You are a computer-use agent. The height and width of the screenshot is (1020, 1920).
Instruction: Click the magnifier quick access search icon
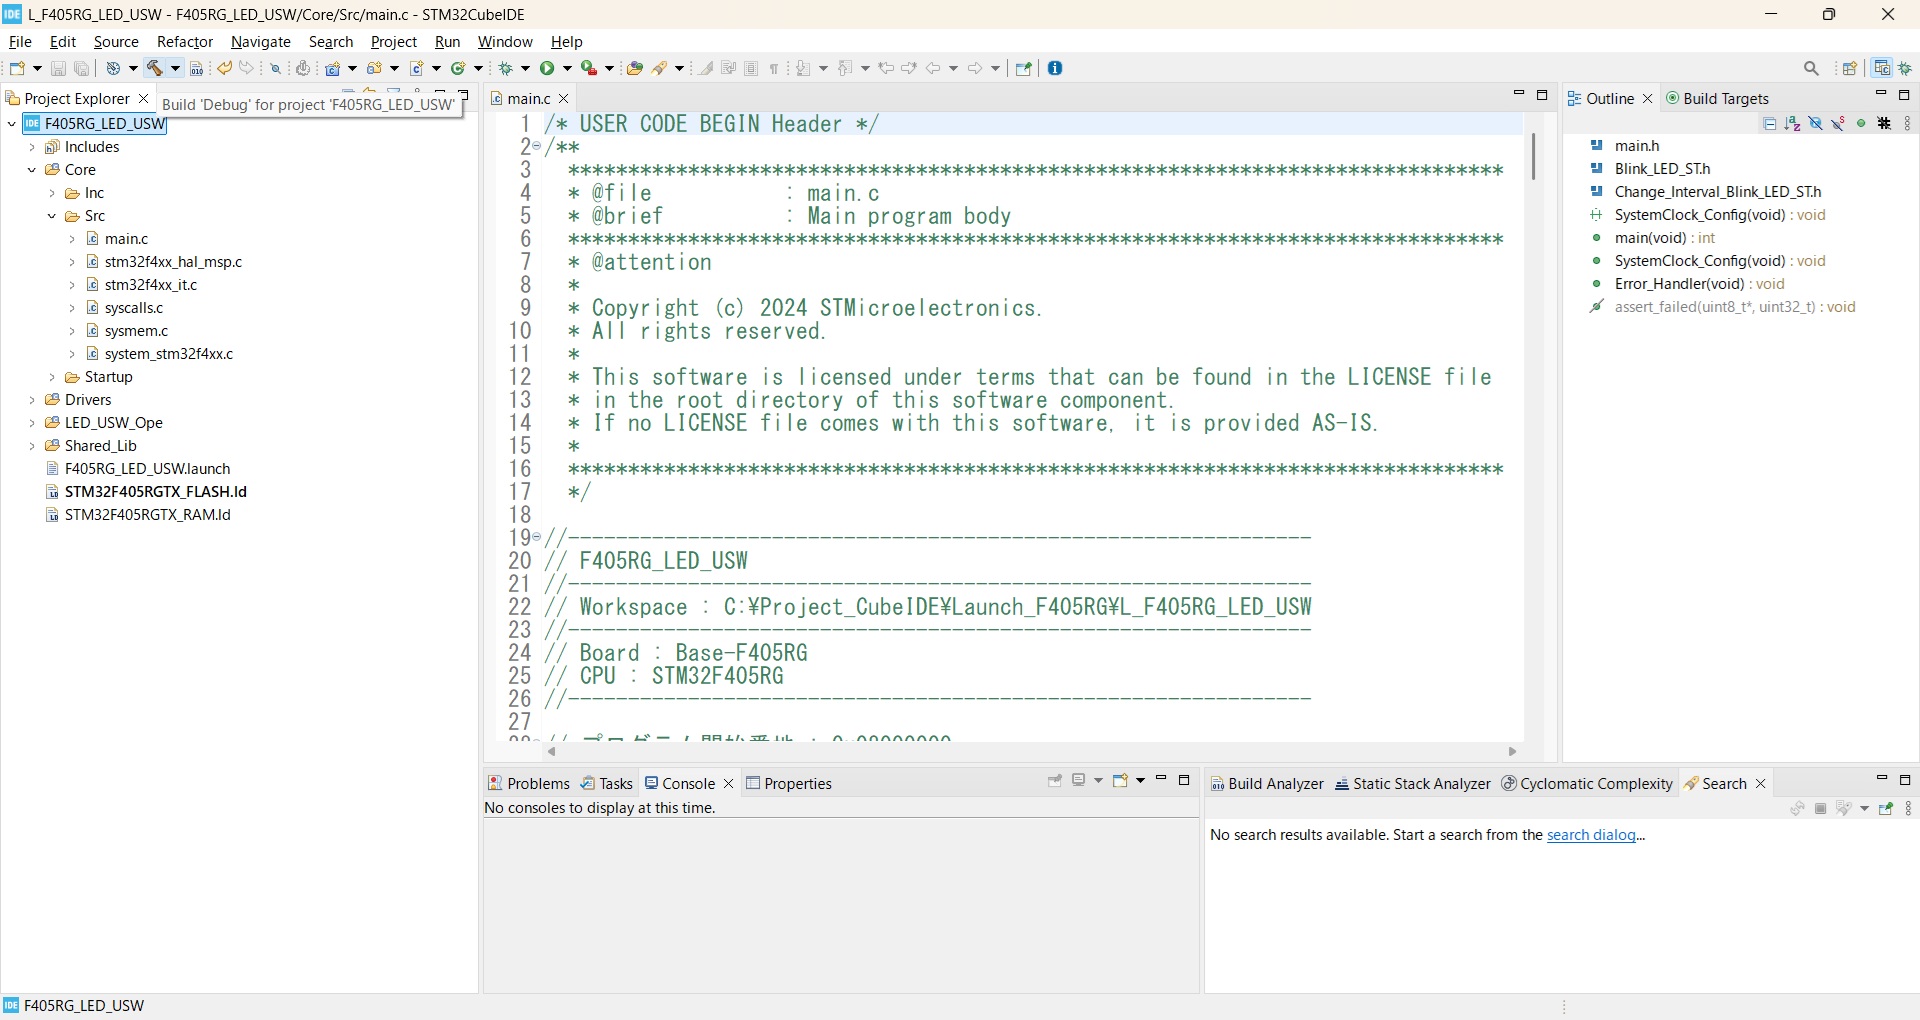[x=1812, y=69]
